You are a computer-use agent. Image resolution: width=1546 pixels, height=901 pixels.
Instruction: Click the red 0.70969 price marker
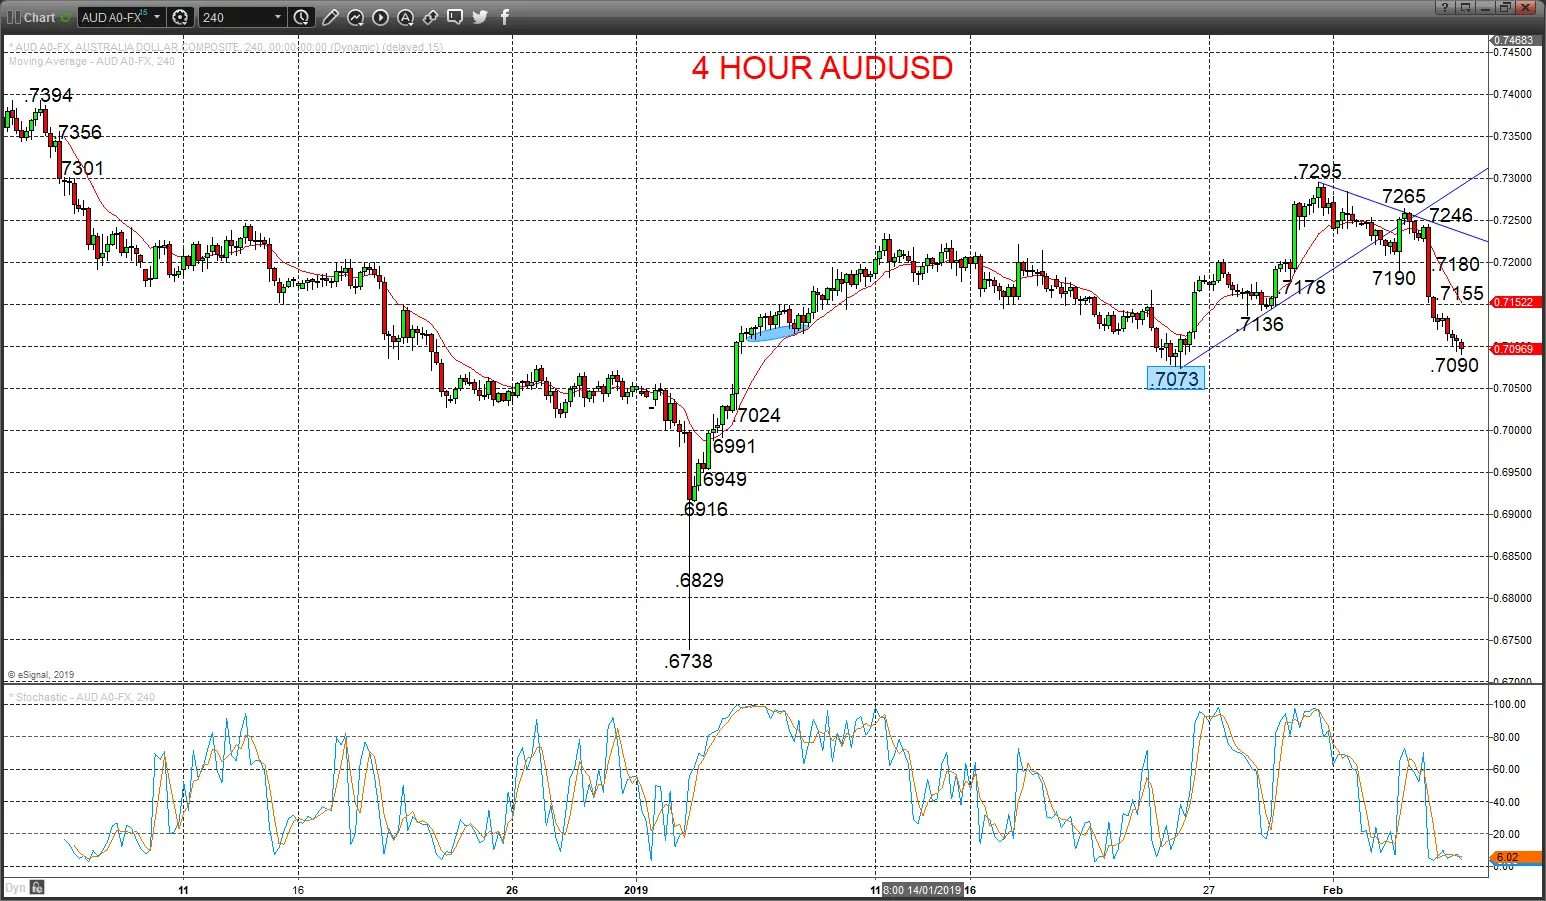(x=1514, y=349)
